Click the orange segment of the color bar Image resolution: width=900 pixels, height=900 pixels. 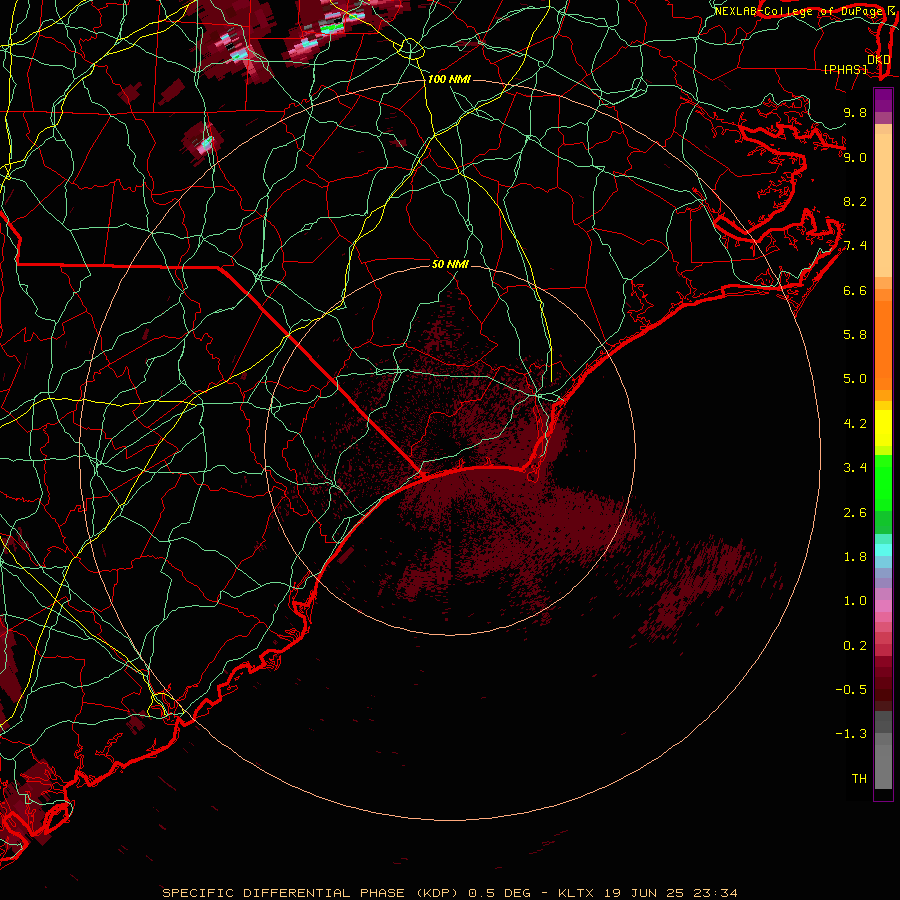click(x=883, y=346)
